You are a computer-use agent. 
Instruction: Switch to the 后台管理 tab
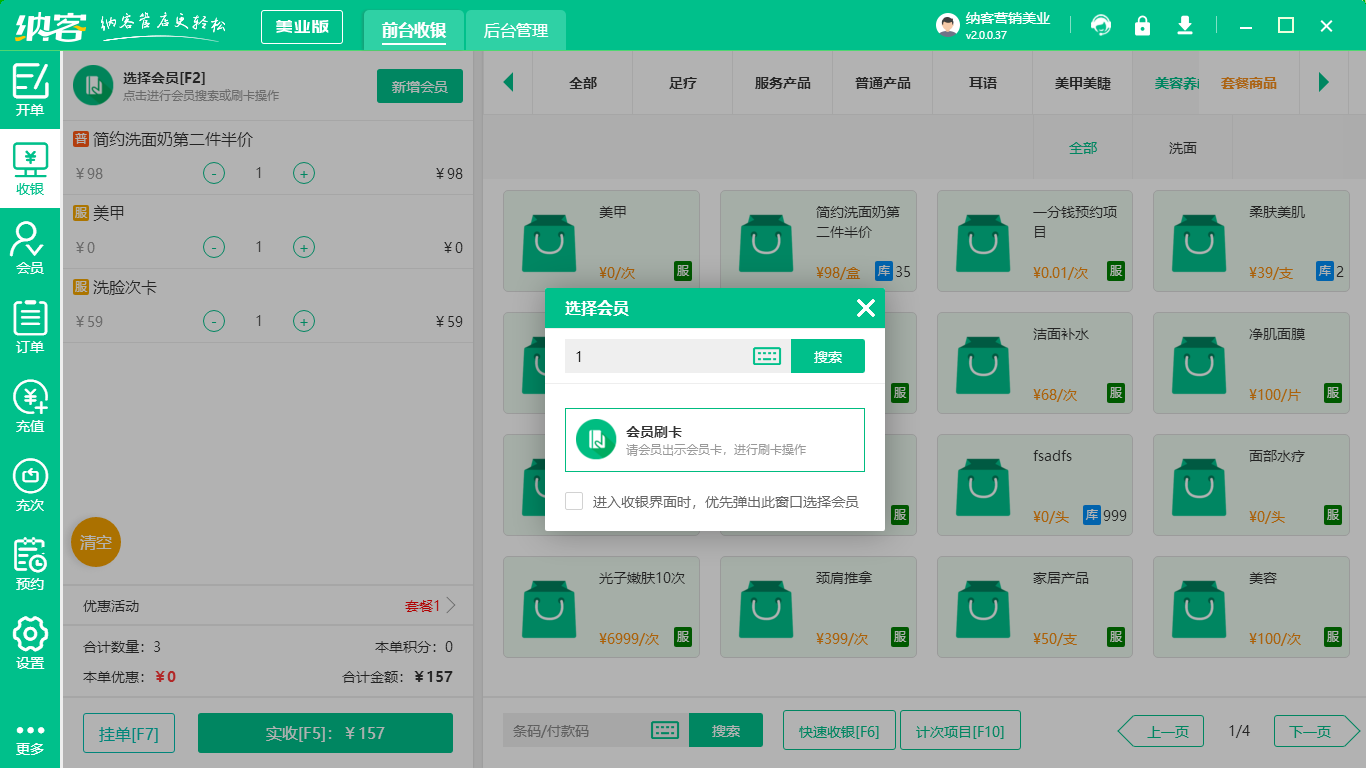pos(516,30)
